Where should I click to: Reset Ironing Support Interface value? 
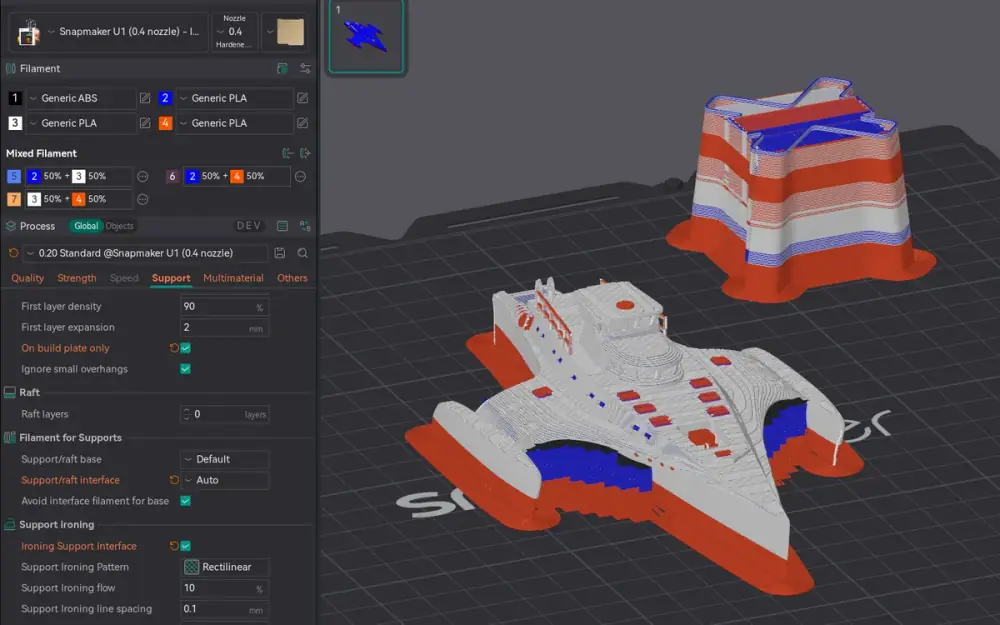pyautogui.click(x=173, y=546)
